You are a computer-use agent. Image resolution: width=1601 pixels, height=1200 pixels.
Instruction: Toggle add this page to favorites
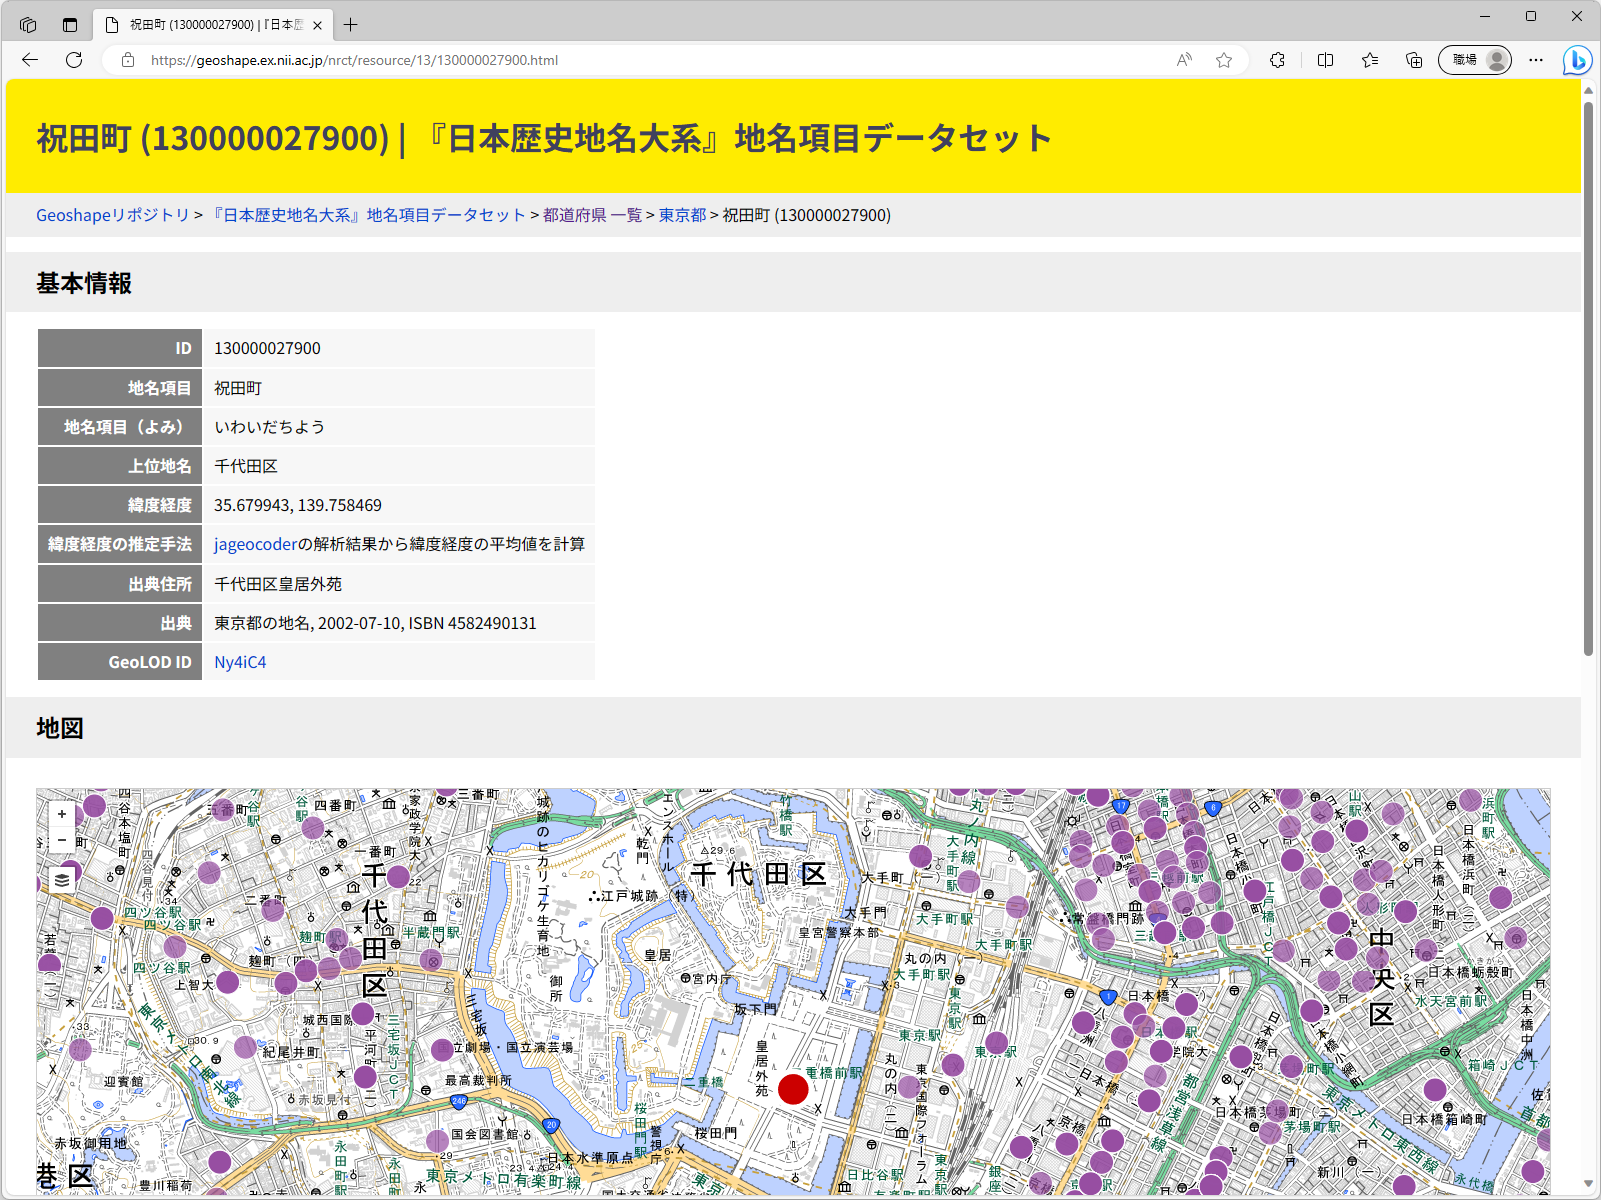(x=1223, y=60)
